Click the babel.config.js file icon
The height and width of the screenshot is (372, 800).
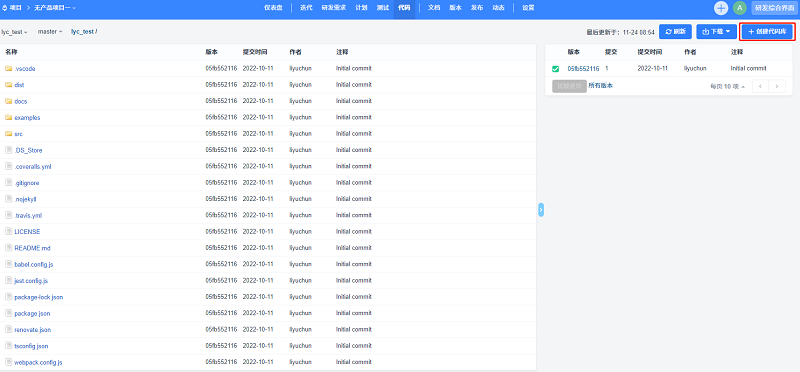click(x=8, y=264)
